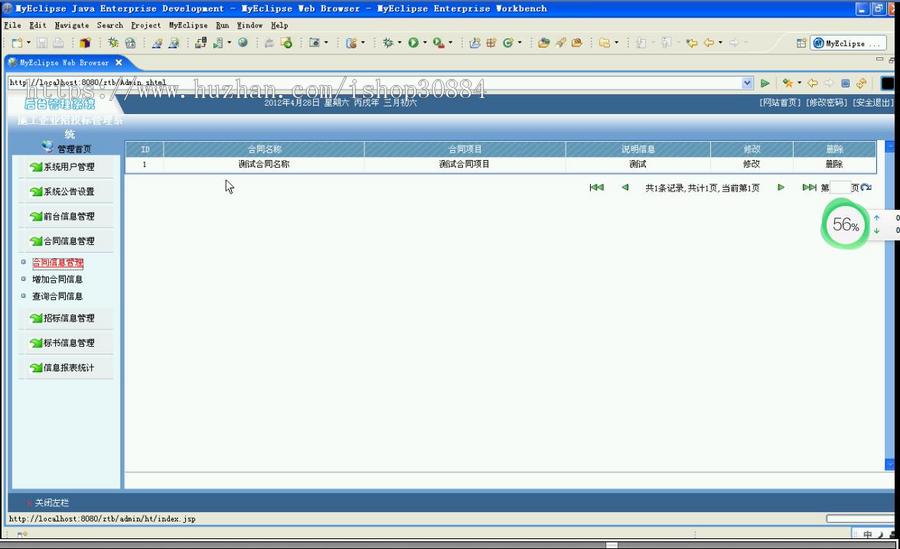The image size is (900, 549).
Task: Open the Project menu
Action: tap(146, 25)
